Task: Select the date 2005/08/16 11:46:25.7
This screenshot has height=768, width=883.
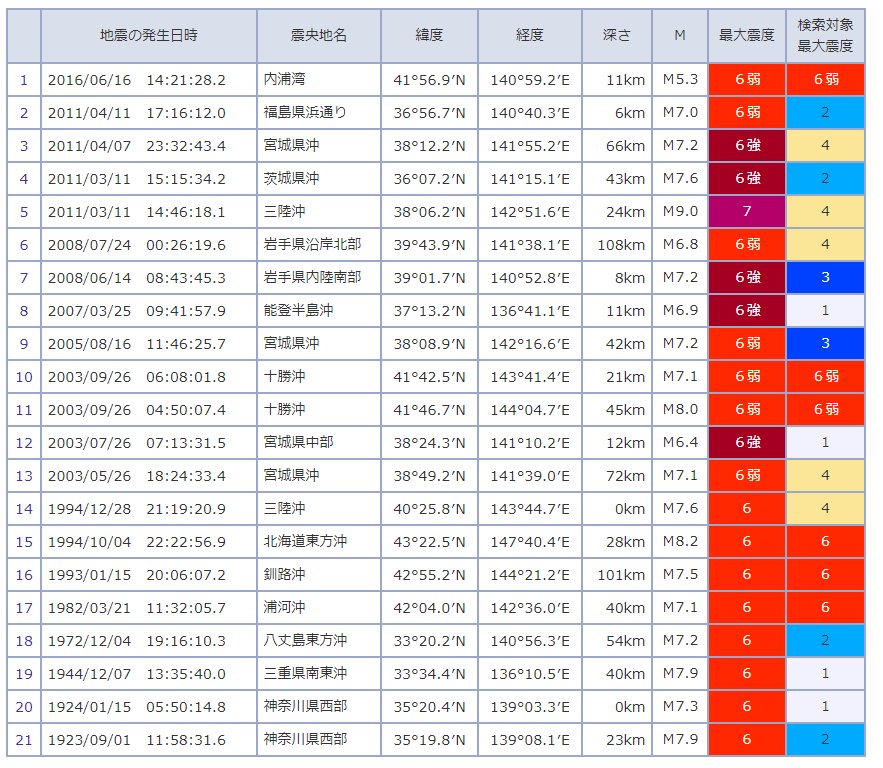Action: pos(137,344)
